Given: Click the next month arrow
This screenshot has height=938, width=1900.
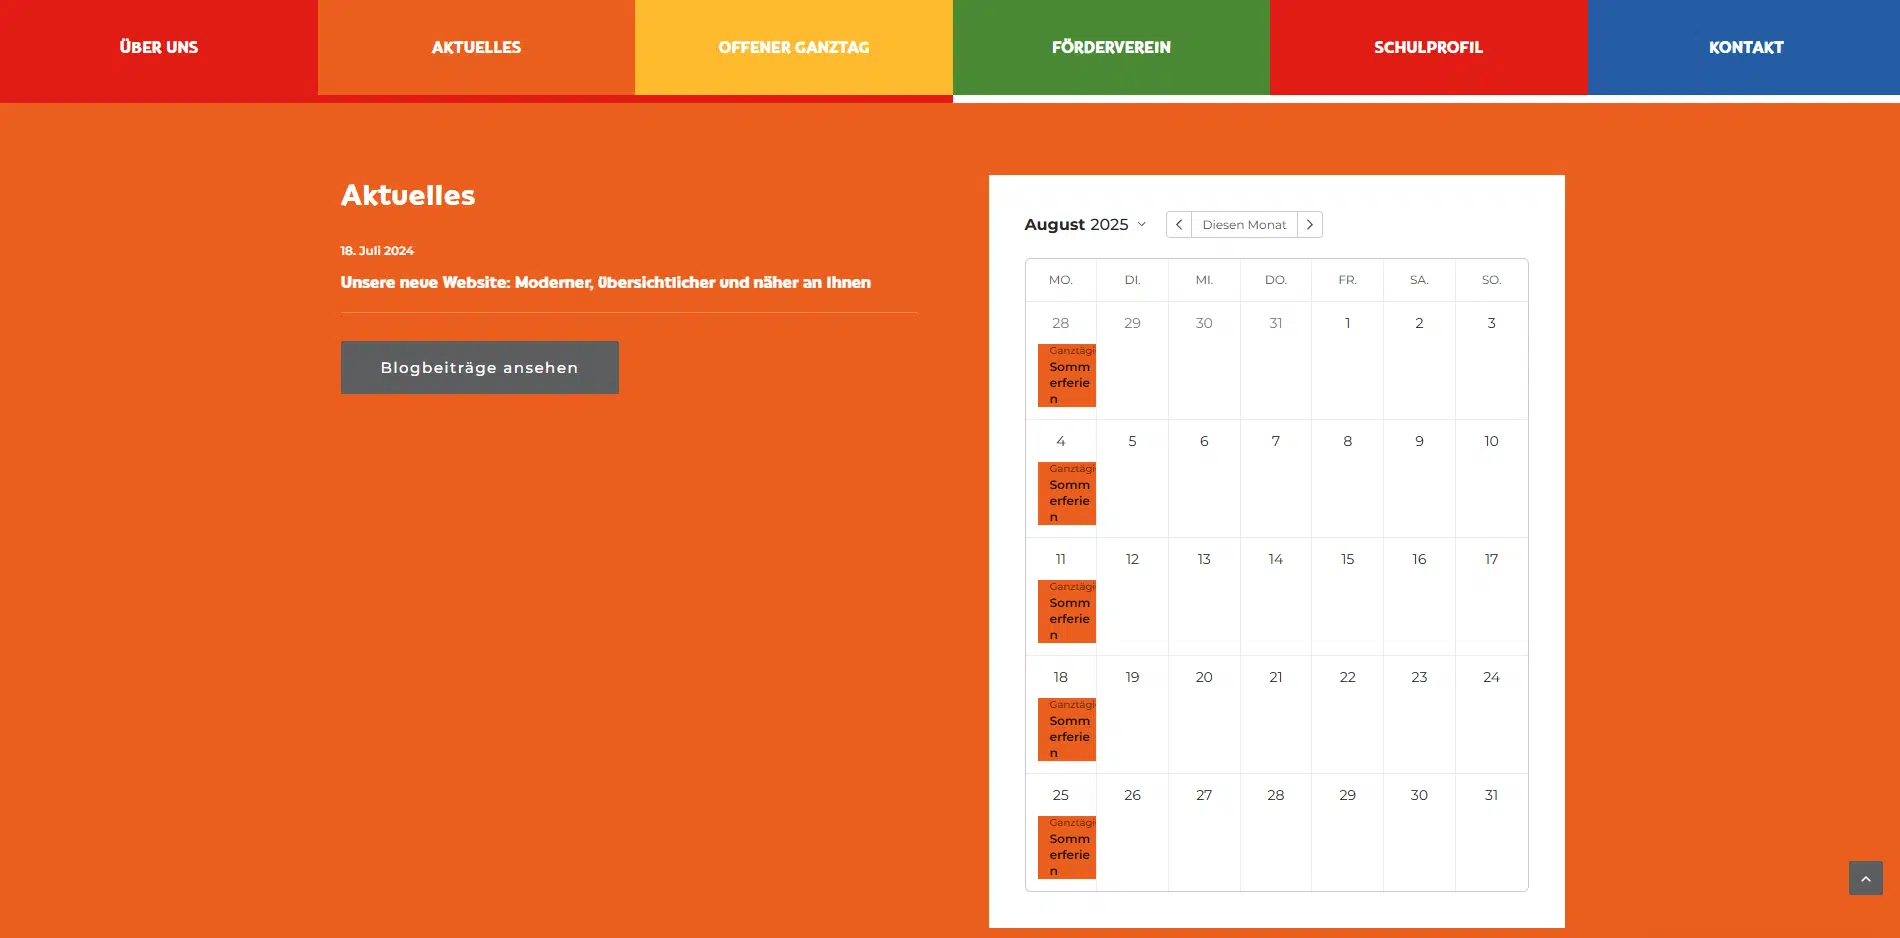Looking at the screenshot, I should 1309,225.
